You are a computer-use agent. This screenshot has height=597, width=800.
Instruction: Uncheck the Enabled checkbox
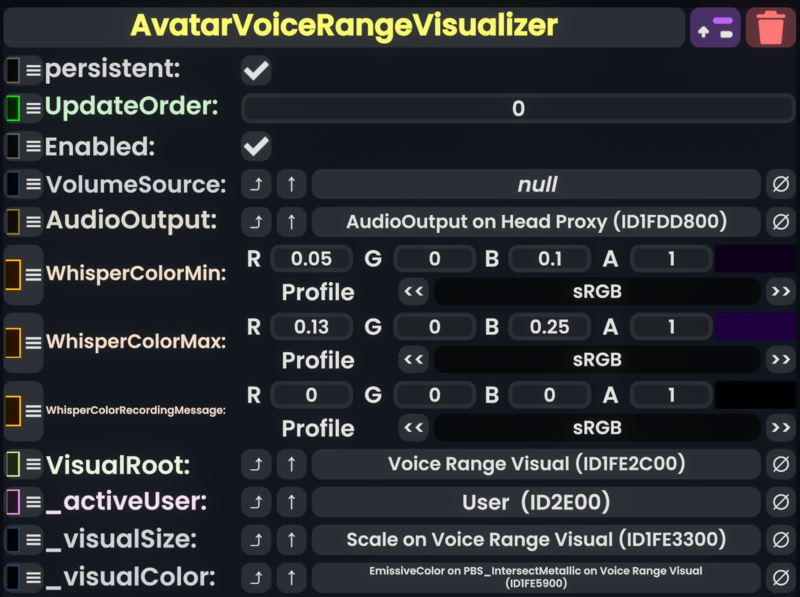click(256, 146)
